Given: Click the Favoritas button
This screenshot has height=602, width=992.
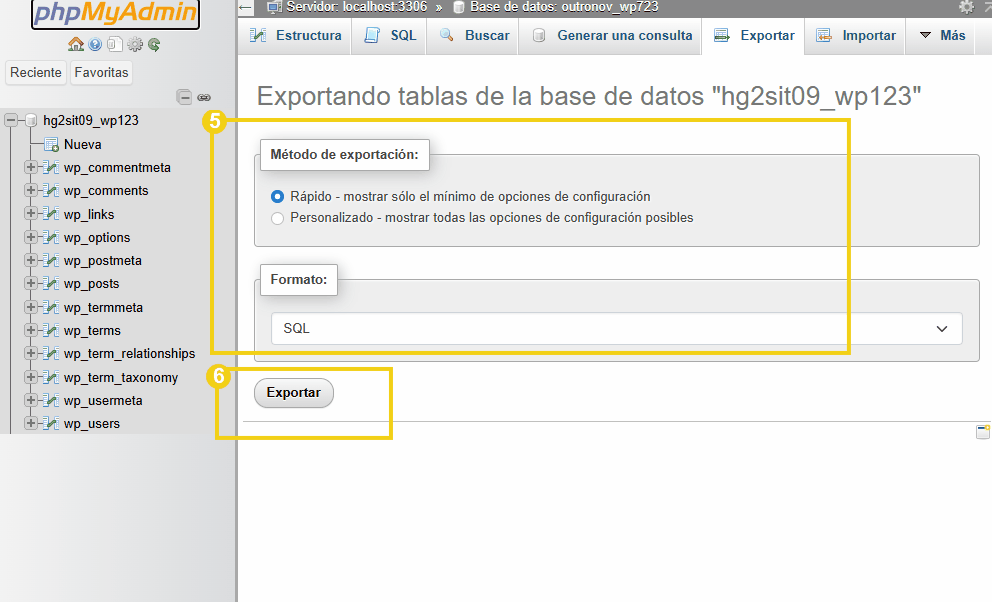Looking at the screenshot, I should (x=101, y=73).
